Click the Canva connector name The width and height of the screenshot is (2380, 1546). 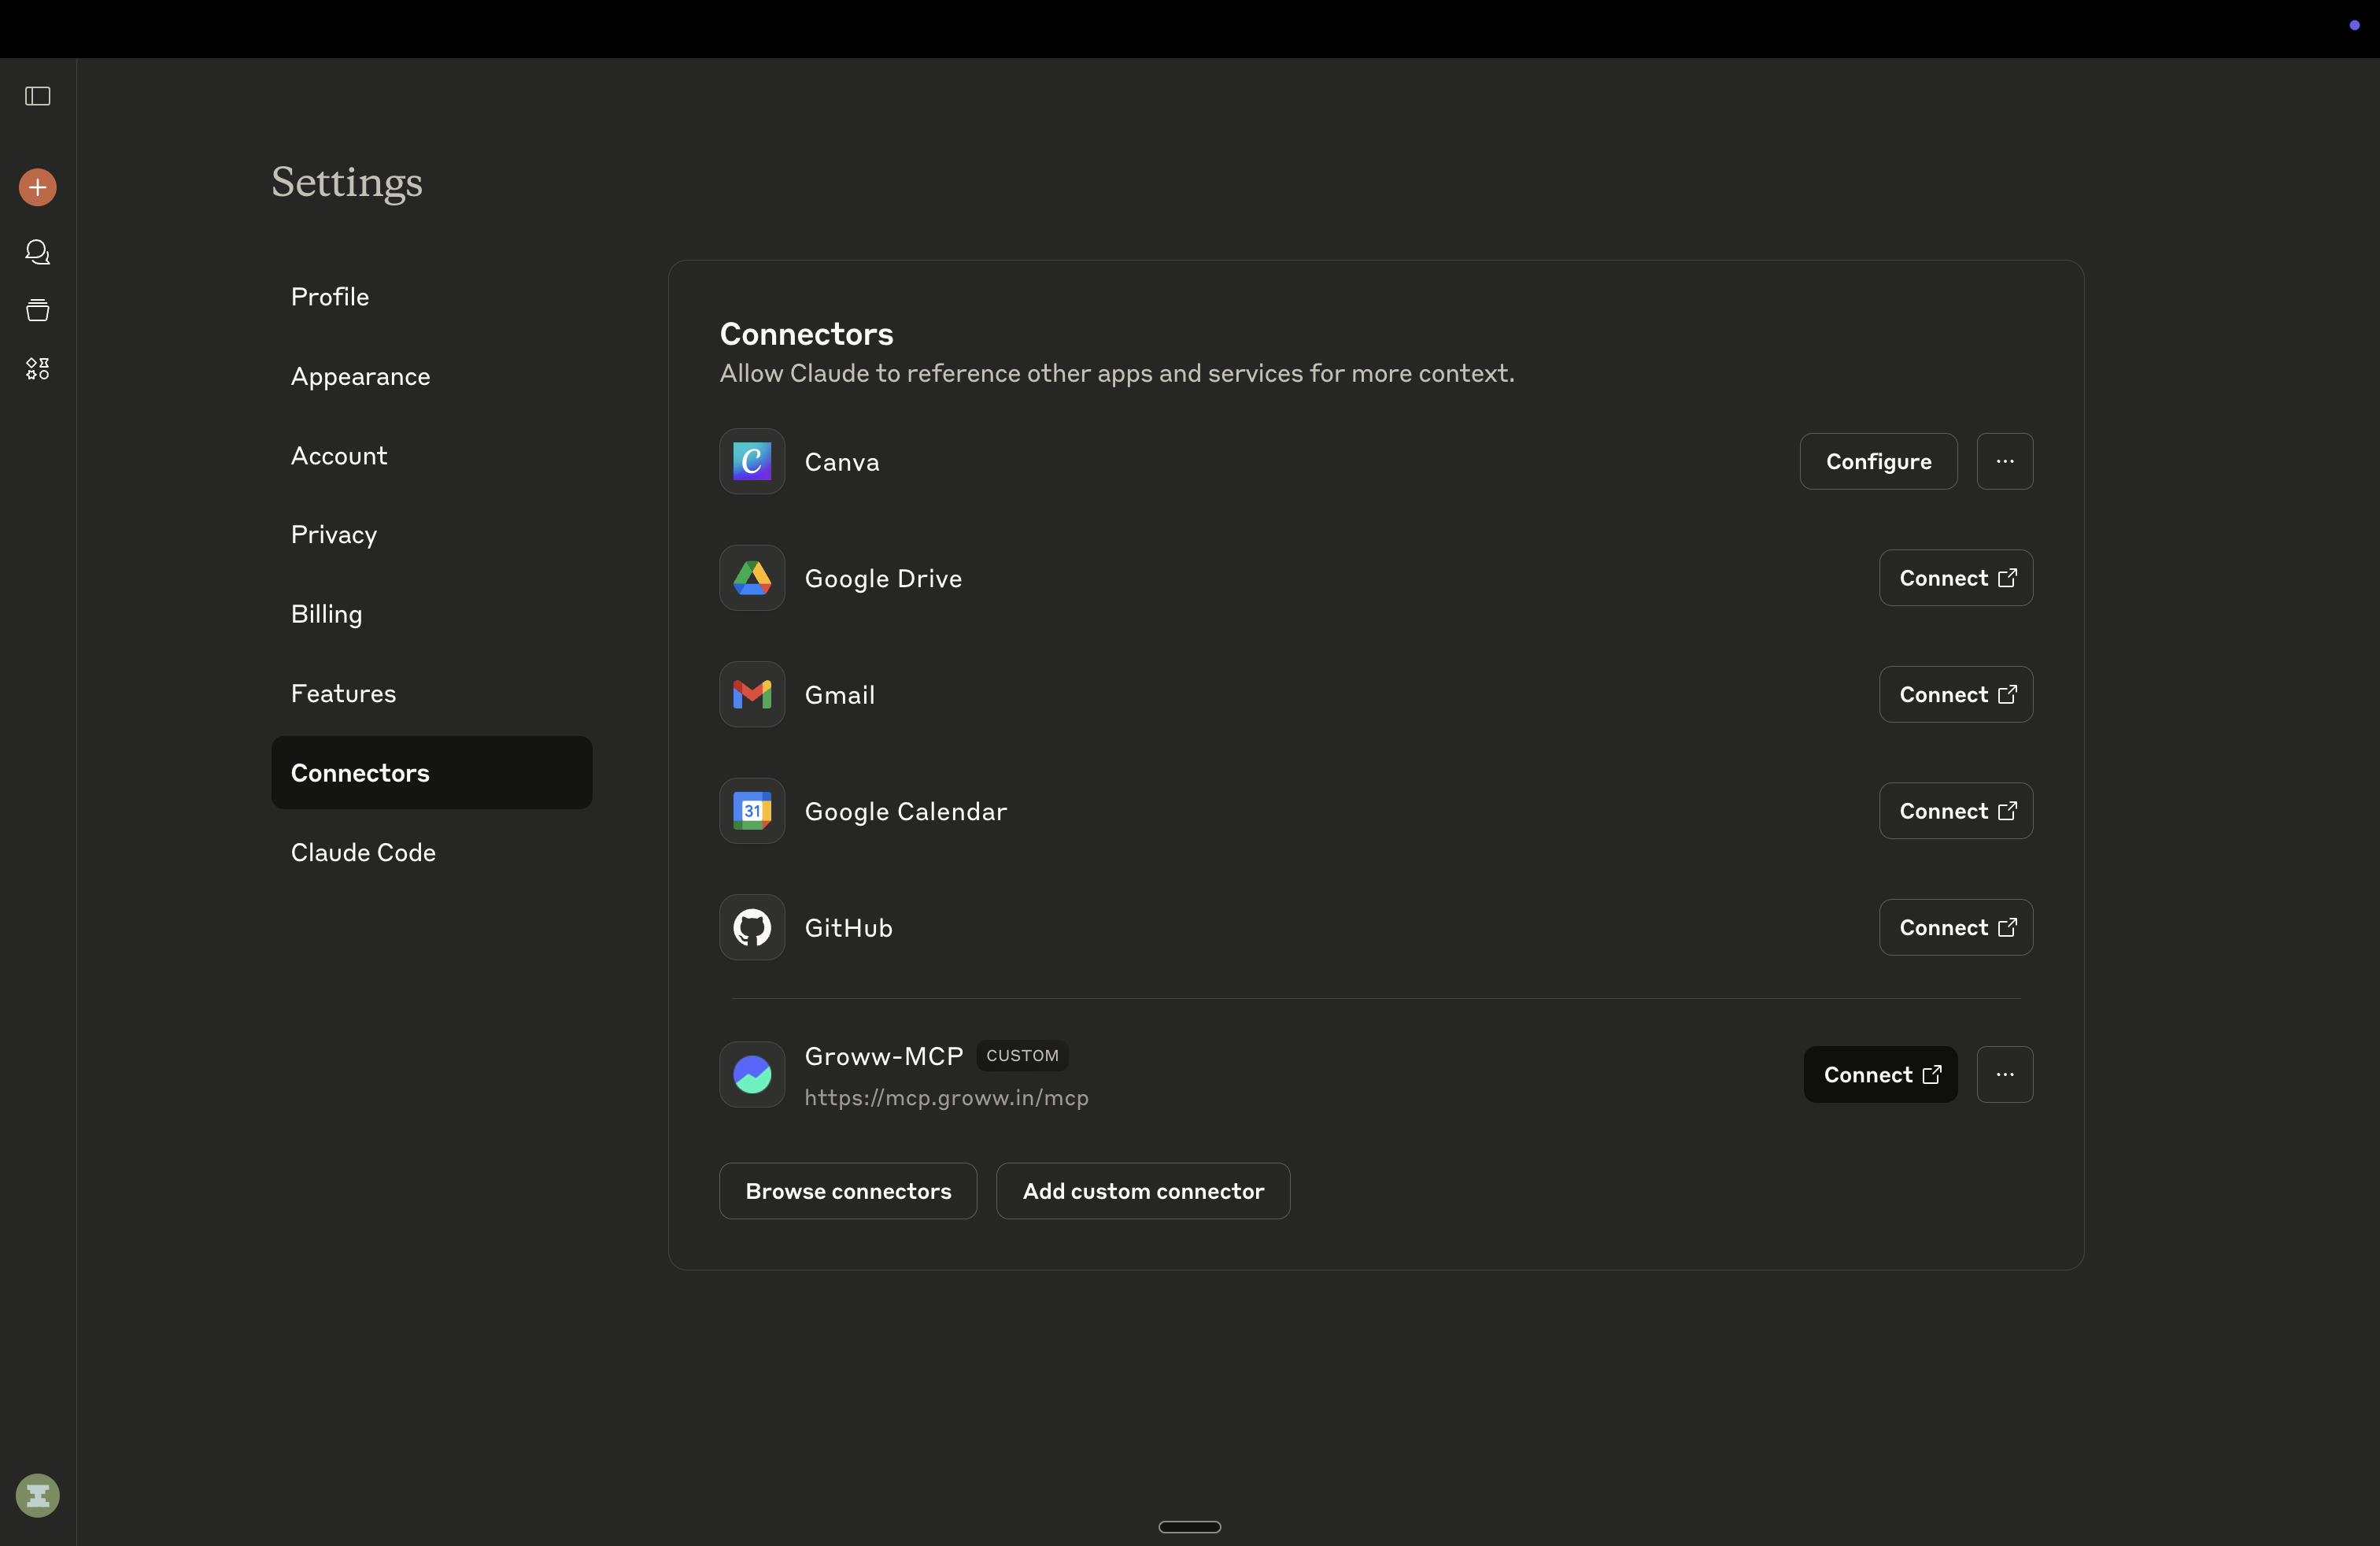click(842, 462)
